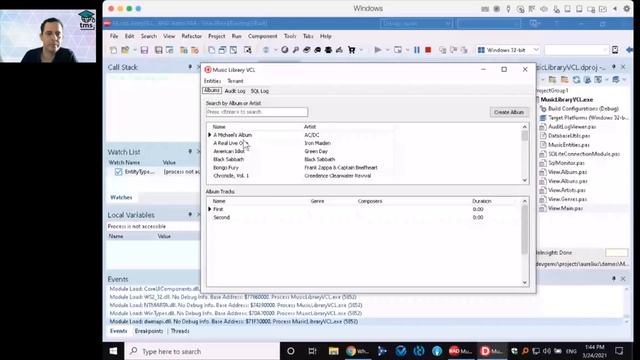The width and height of the screenshot is (640, 360).
Task: Click the Windows taskbar search box
Action: pyautogui.click(x=202, y=351)
